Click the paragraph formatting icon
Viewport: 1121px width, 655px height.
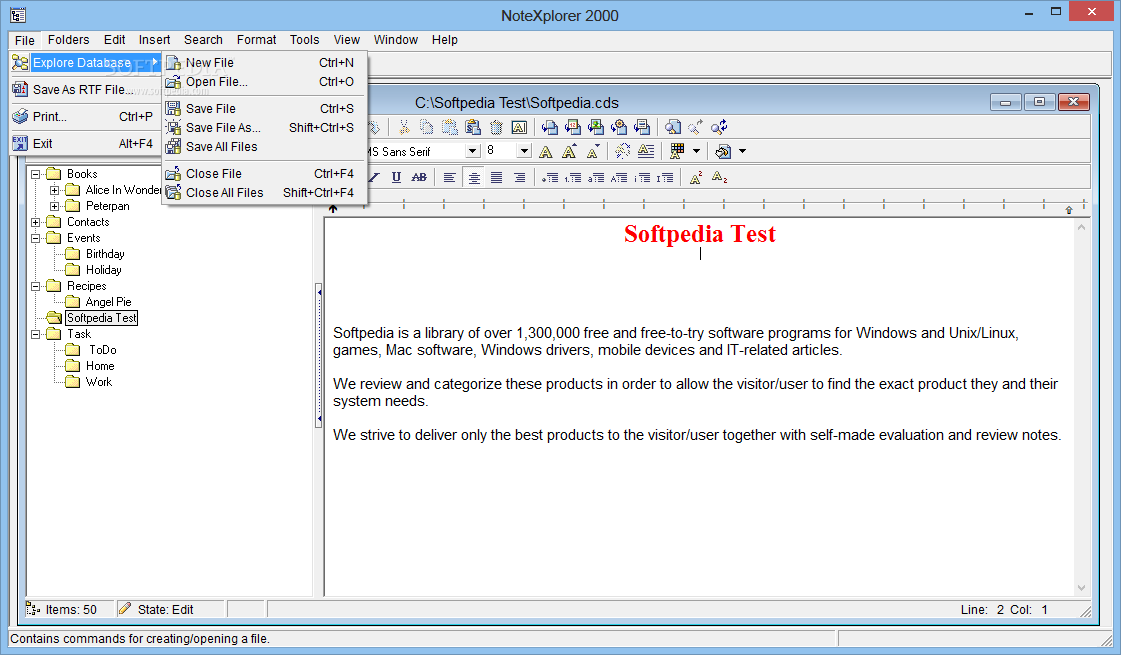(646, 151)
